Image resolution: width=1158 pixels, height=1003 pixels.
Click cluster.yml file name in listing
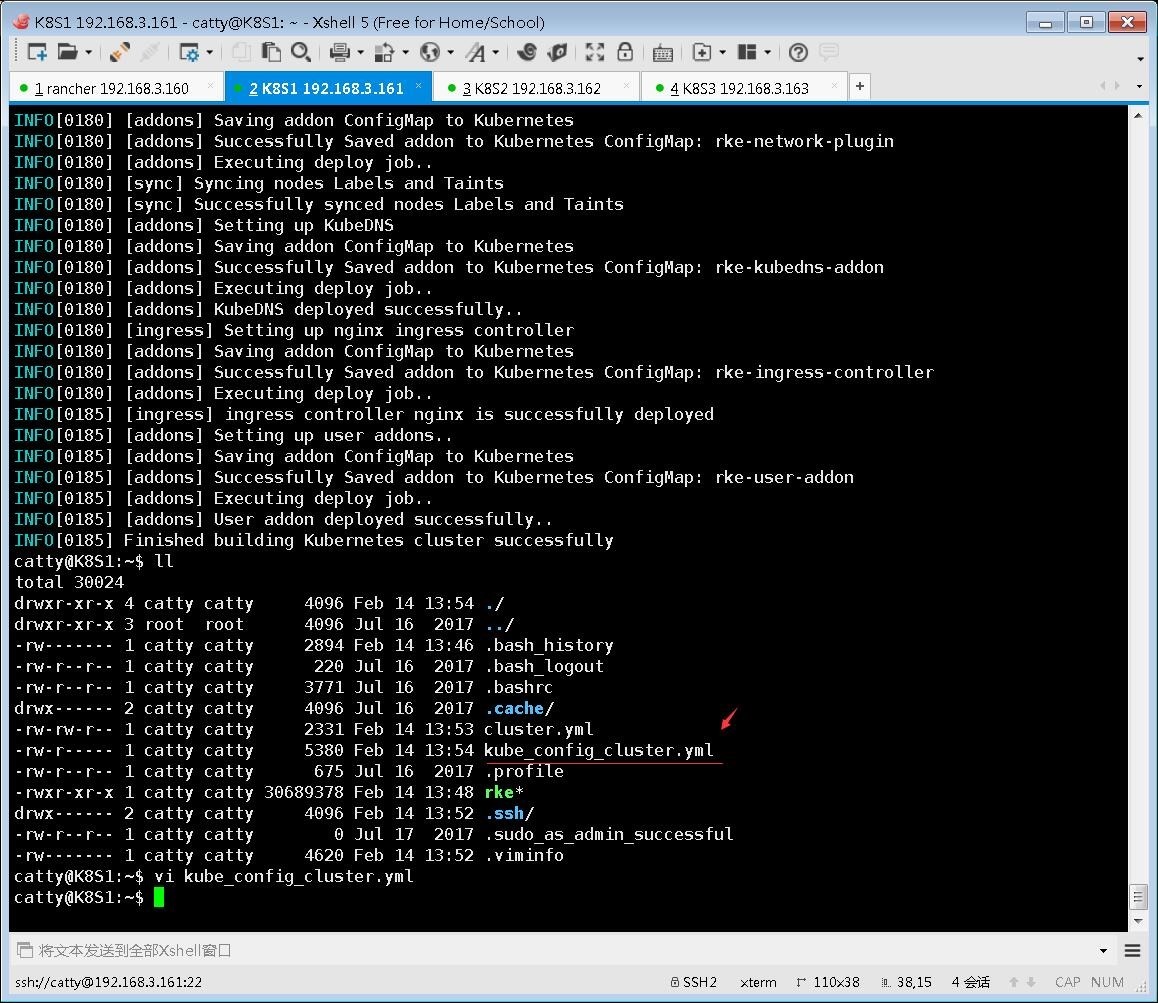538,730
